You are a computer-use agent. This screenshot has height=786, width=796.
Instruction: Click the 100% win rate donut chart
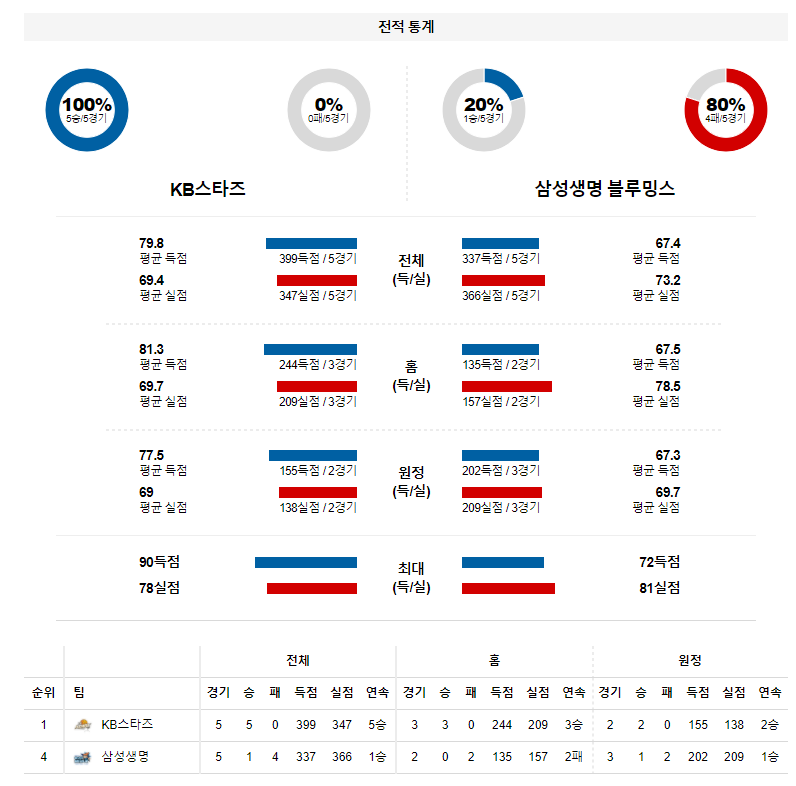coord(87,110)
